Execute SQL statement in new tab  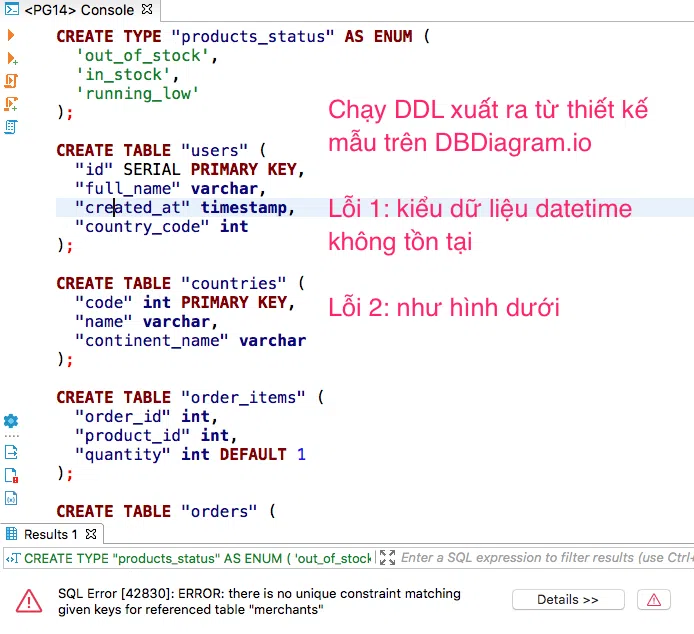(11, 58)
